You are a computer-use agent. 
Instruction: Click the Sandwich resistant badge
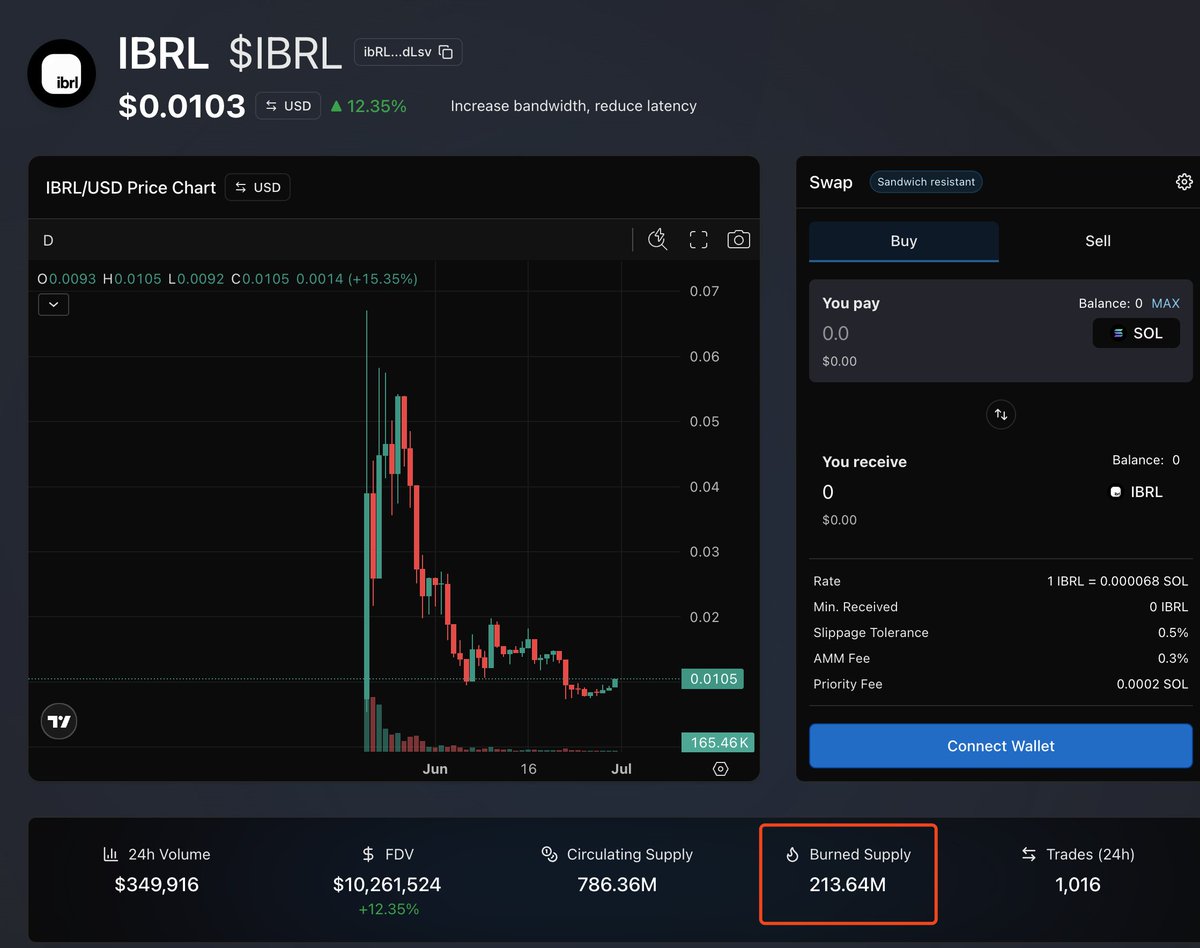[x=926, y=182]
